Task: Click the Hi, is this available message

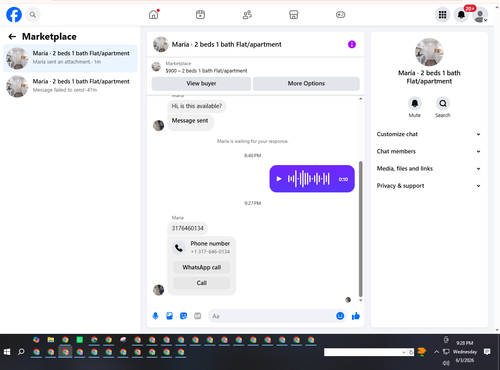Action: (x=197, y=106)
